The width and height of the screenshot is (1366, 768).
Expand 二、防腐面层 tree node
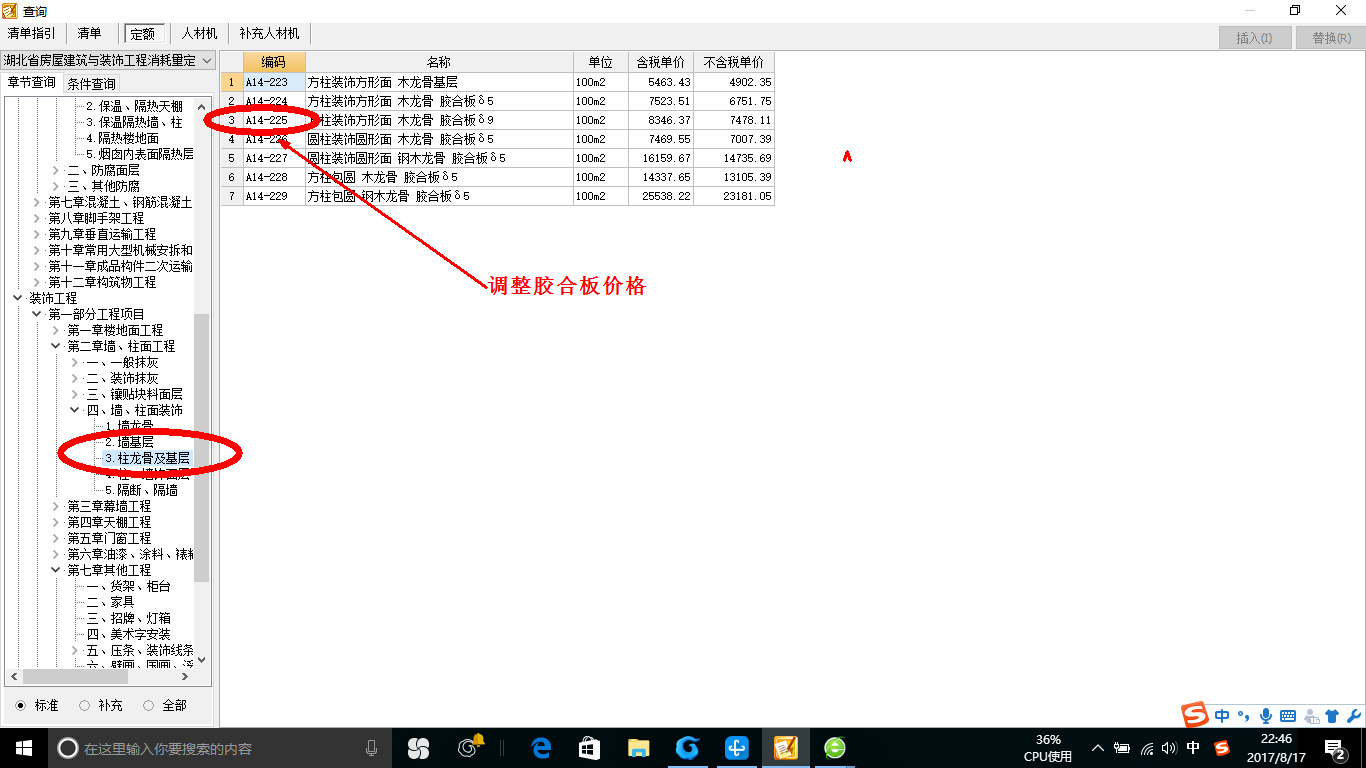(56, 171)
